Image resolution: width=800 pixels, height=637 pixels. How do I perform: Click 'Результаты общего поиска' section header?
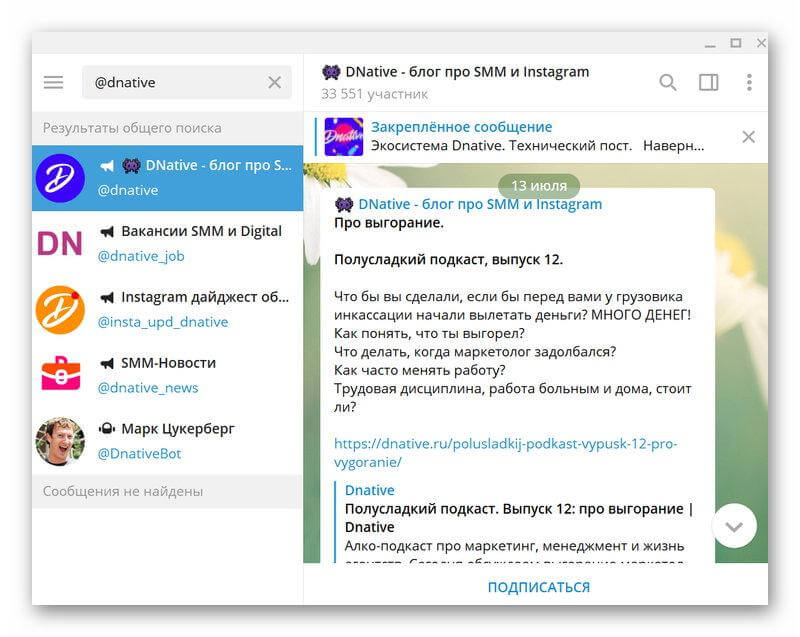132,128
